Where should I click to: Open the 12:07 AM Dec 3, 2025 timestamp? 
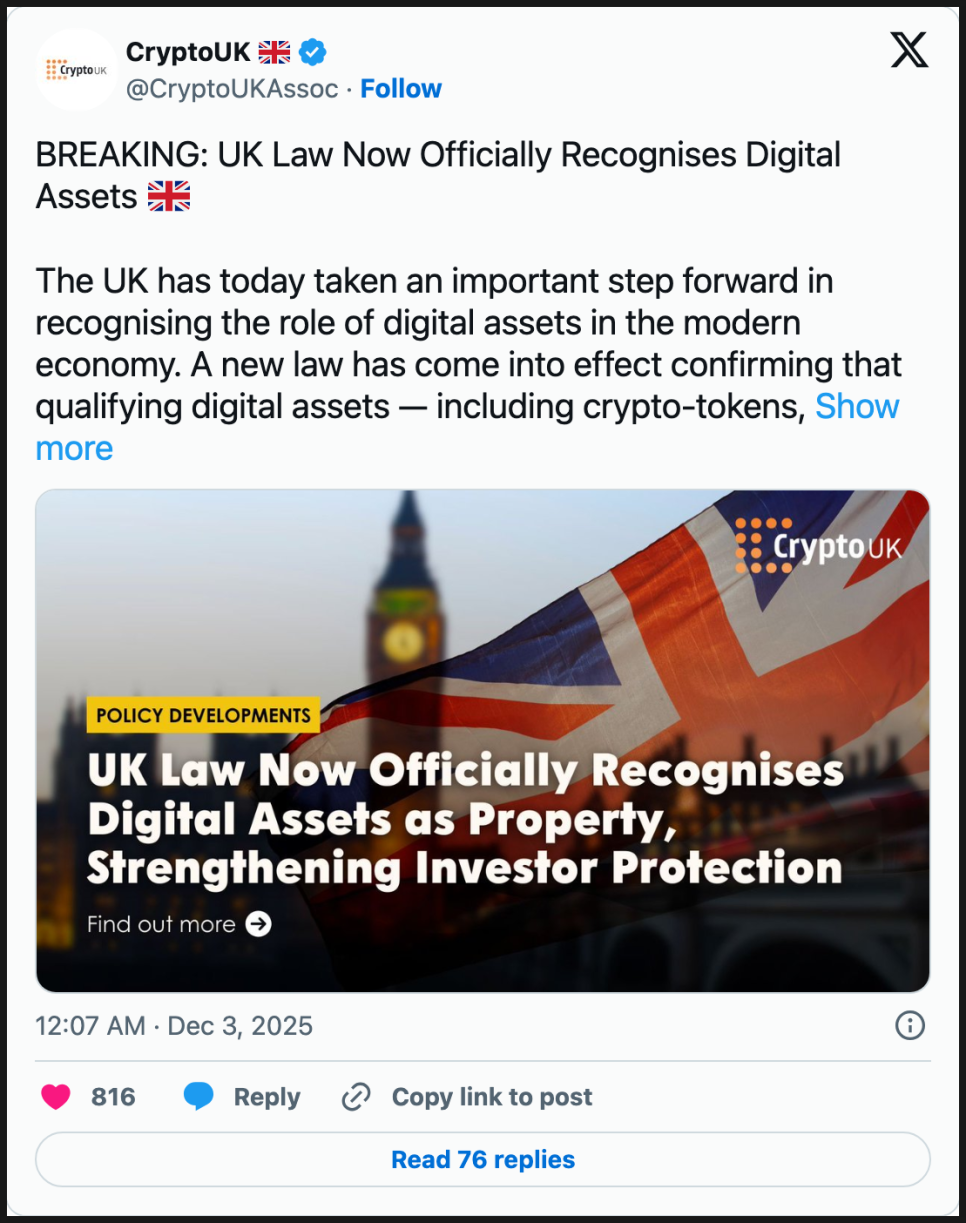click(x=174, y=1026)
